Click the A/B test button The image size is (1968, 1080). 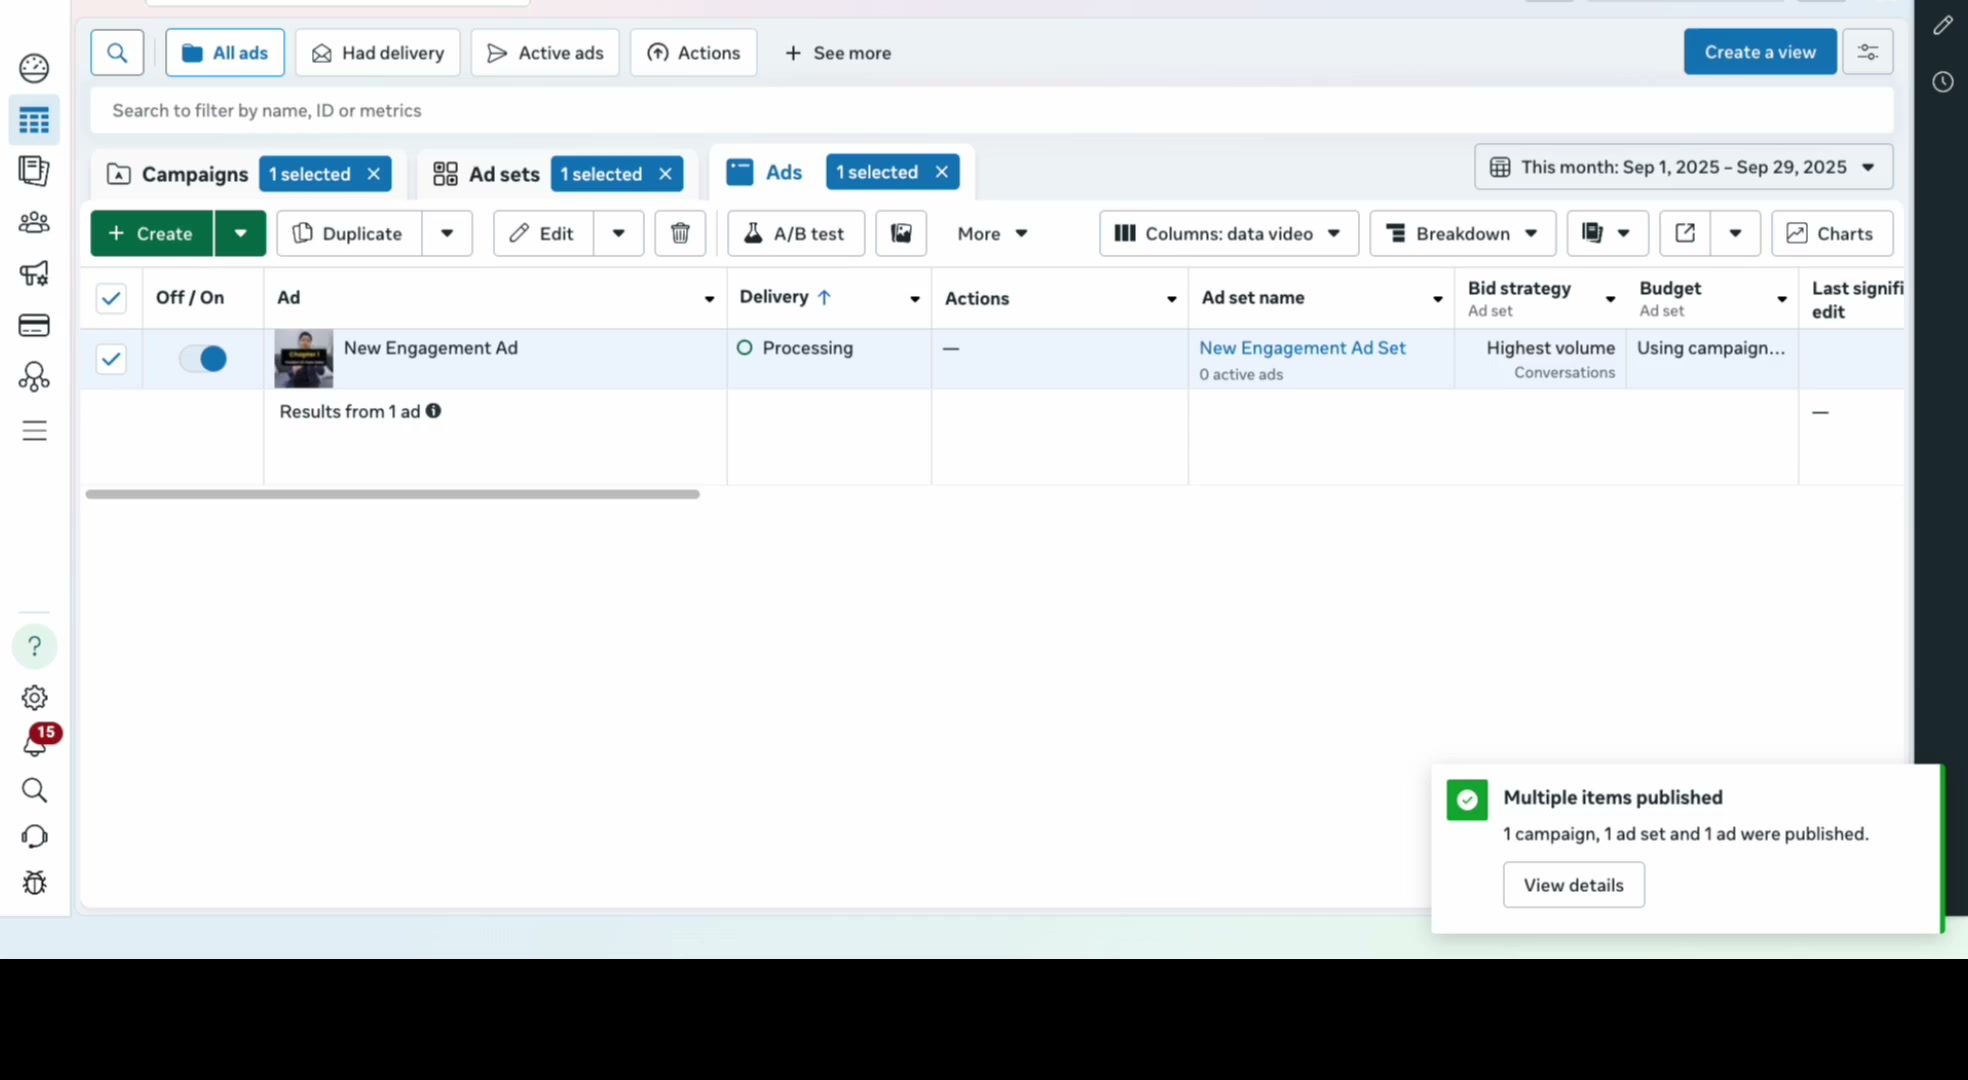click(796, 233)
